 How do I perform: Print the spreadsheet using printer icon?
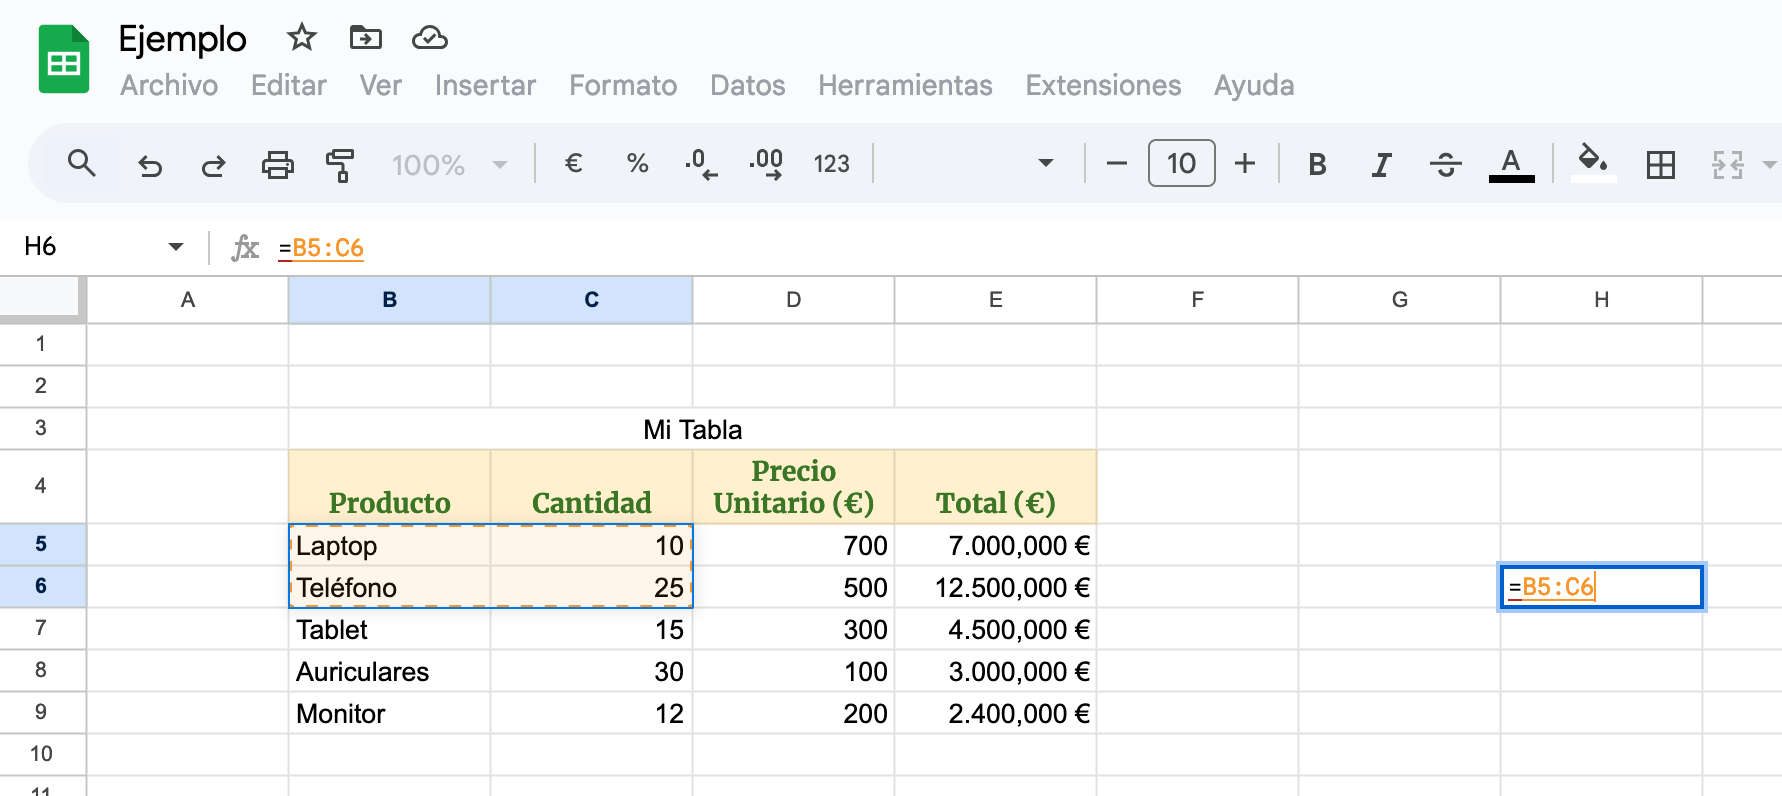click(277, 164)
